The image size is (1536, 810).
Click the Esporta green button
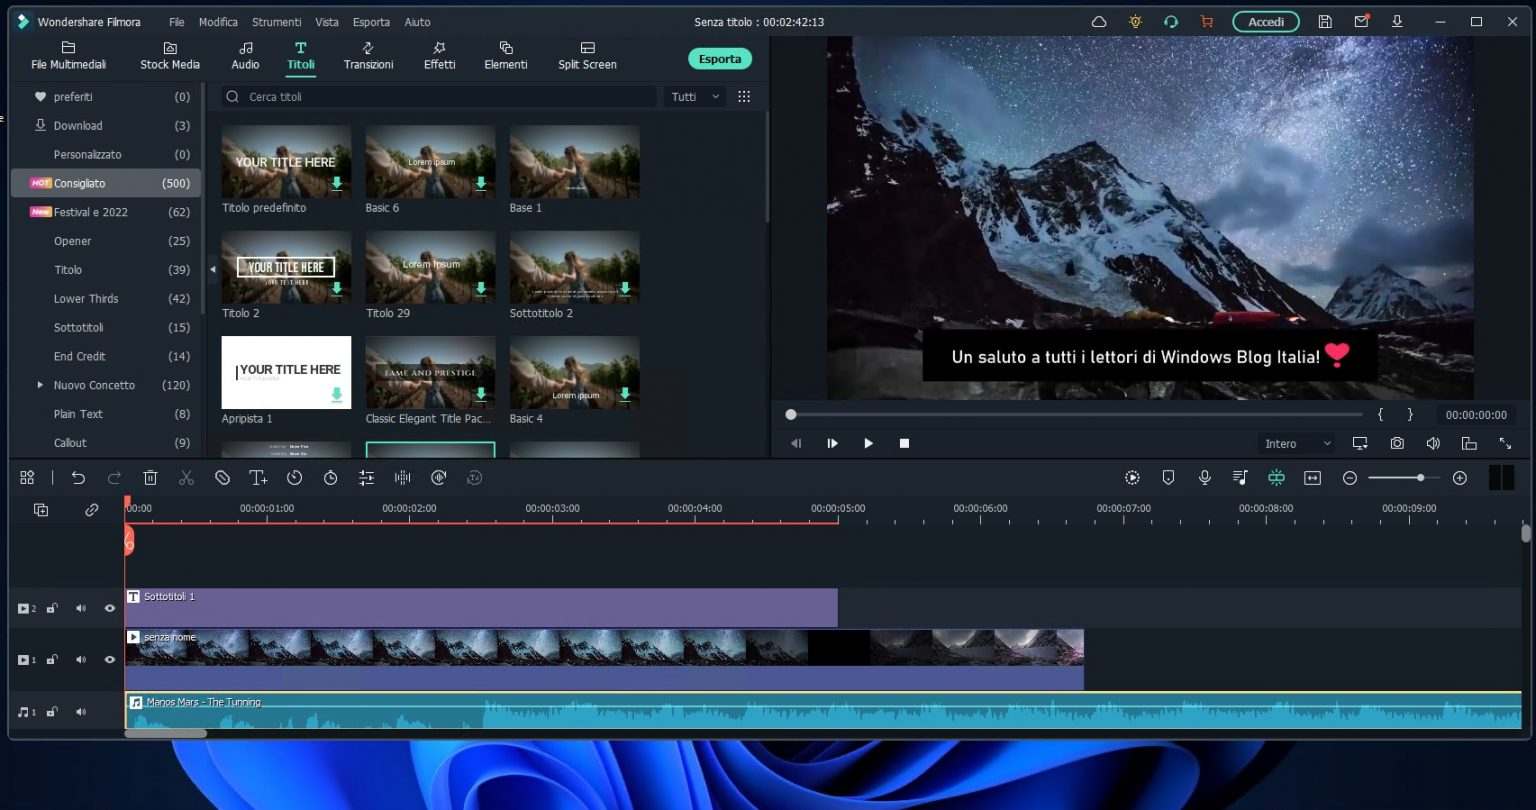tap(719, 58)
